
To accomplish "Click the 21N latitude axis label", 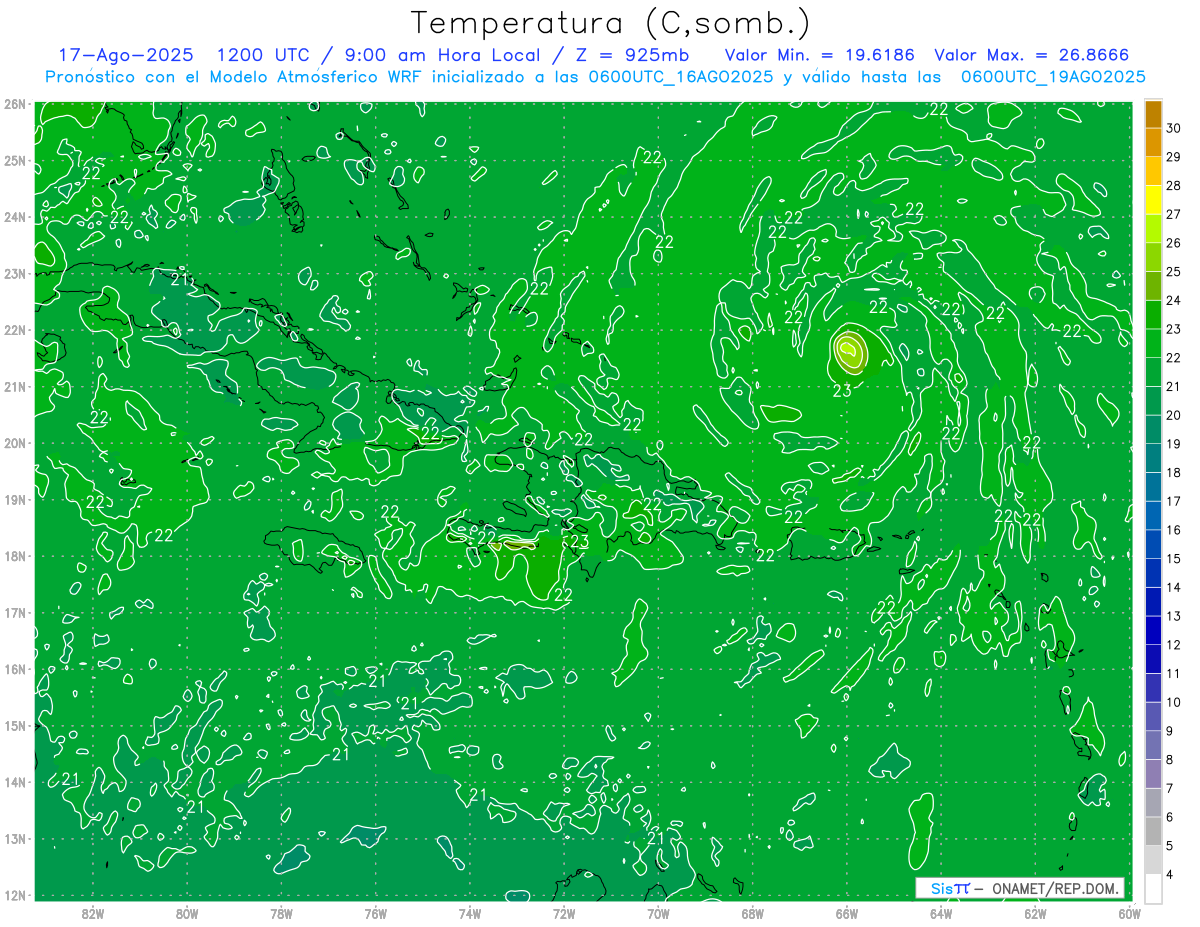I will (14, 387).
